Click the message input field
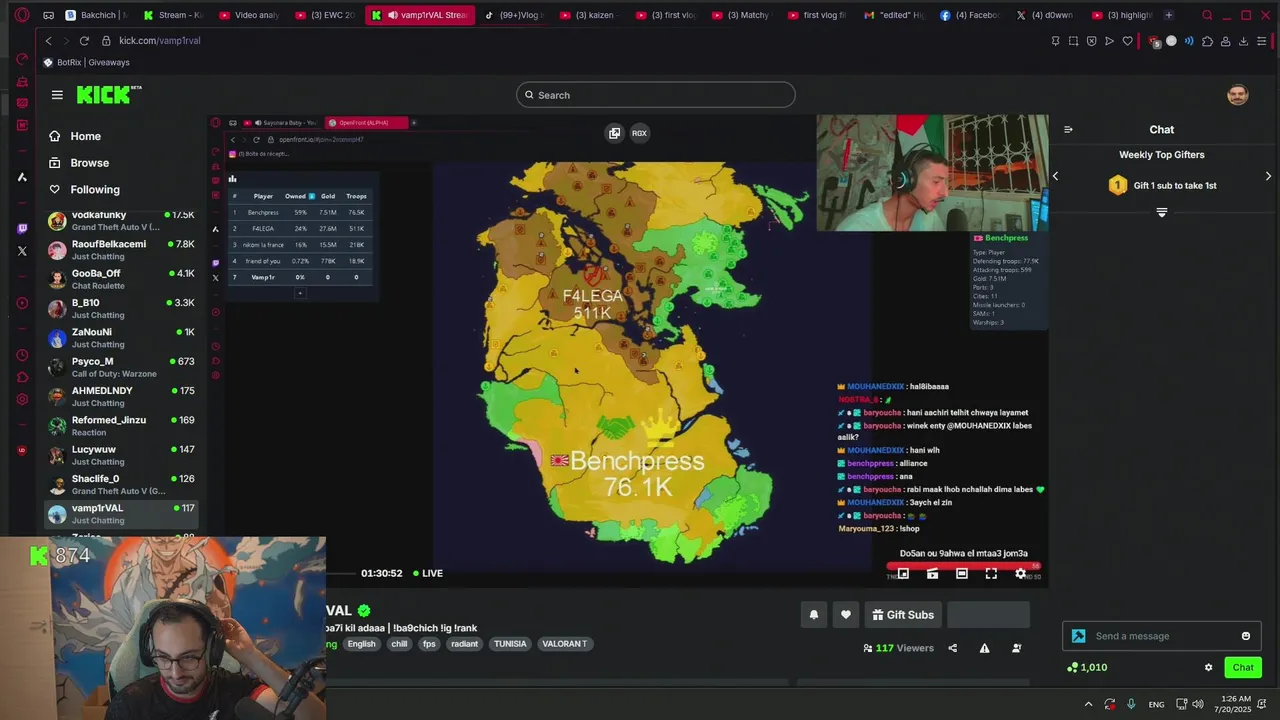 coord(1164,636)
